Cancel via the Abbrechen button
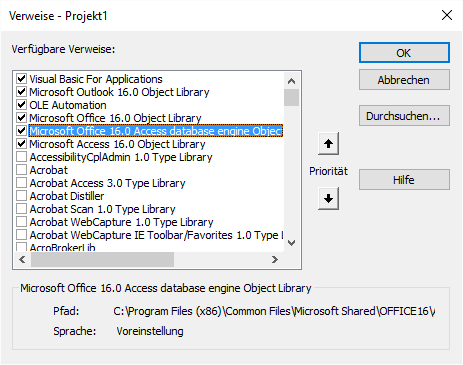The width and height of the screenshot is (463, 365). 404,80
